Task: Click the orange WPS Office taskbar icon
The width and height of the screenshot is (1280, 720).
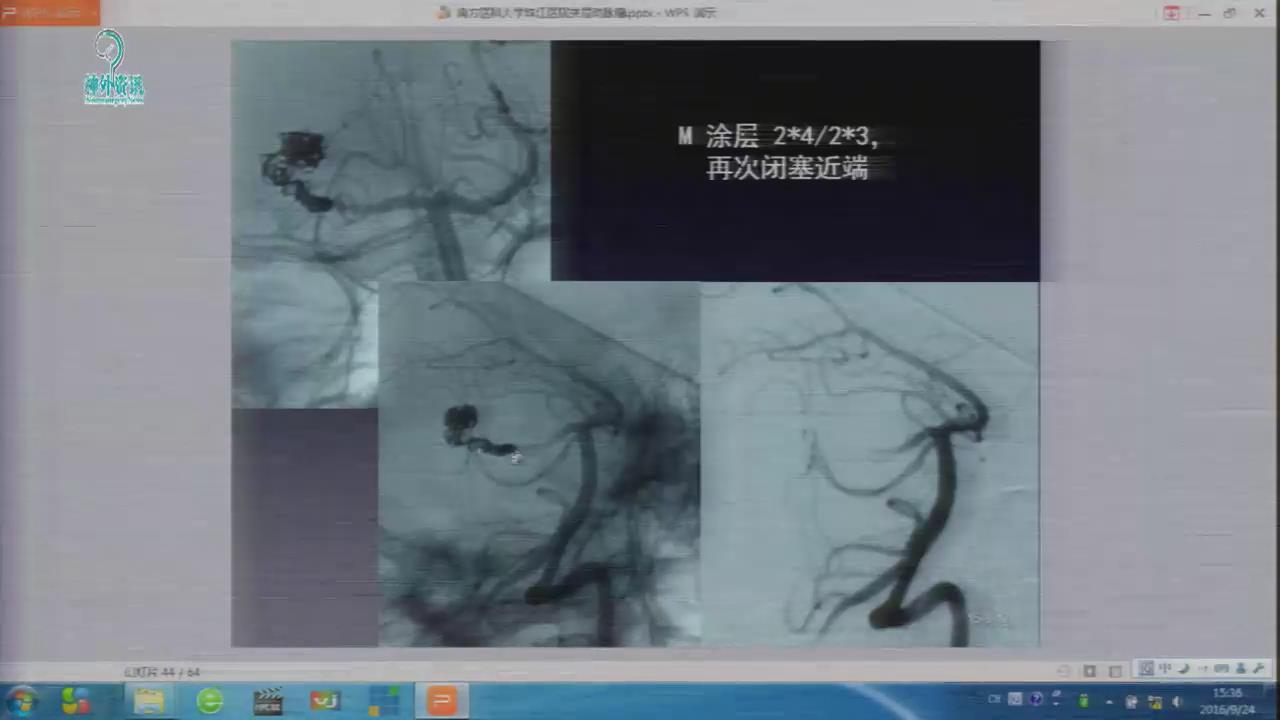Action: pos(442,700)
